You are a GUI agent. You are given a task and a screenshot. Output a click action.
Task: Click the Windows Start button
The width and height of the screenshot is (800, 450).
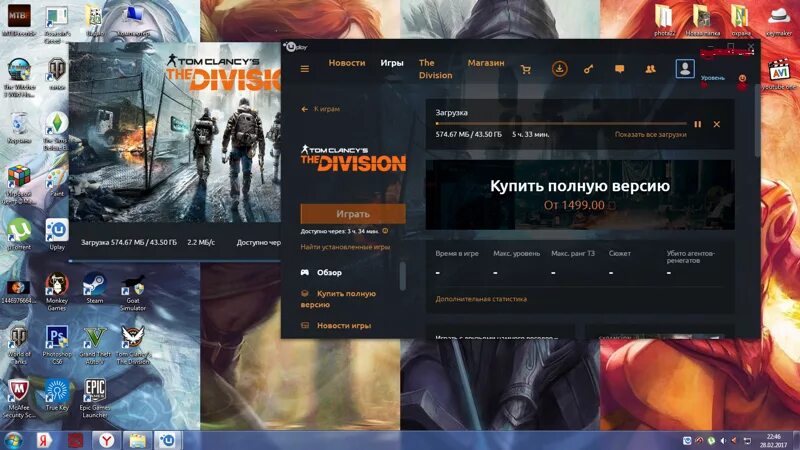(x=13, y=440)
